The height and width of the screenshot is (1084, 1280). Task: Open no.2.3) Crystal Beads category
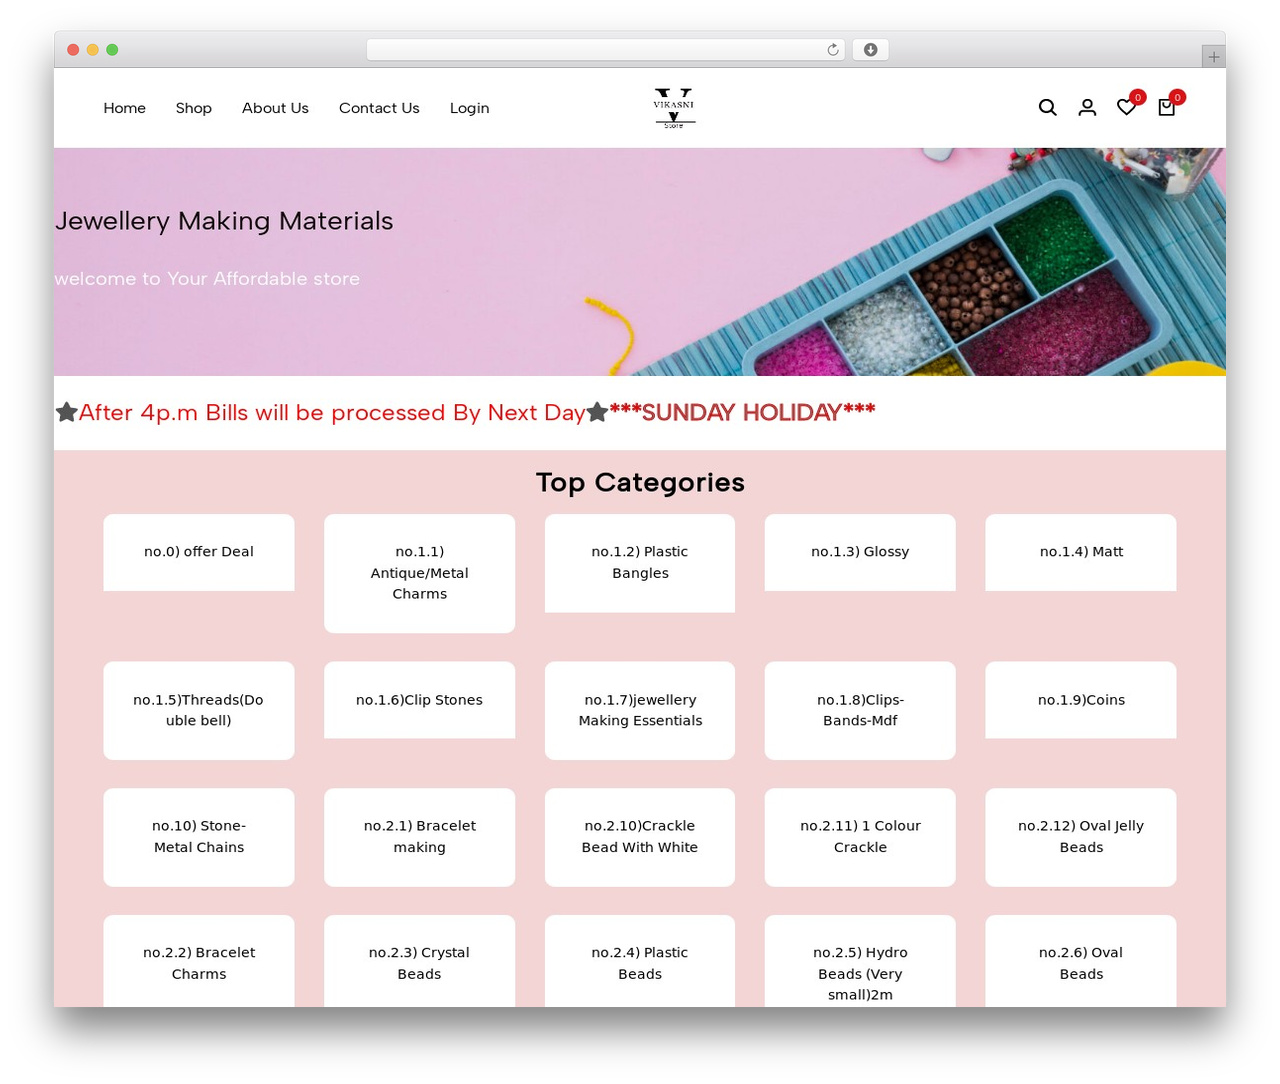pyautogui.click(x=419, y=962)
